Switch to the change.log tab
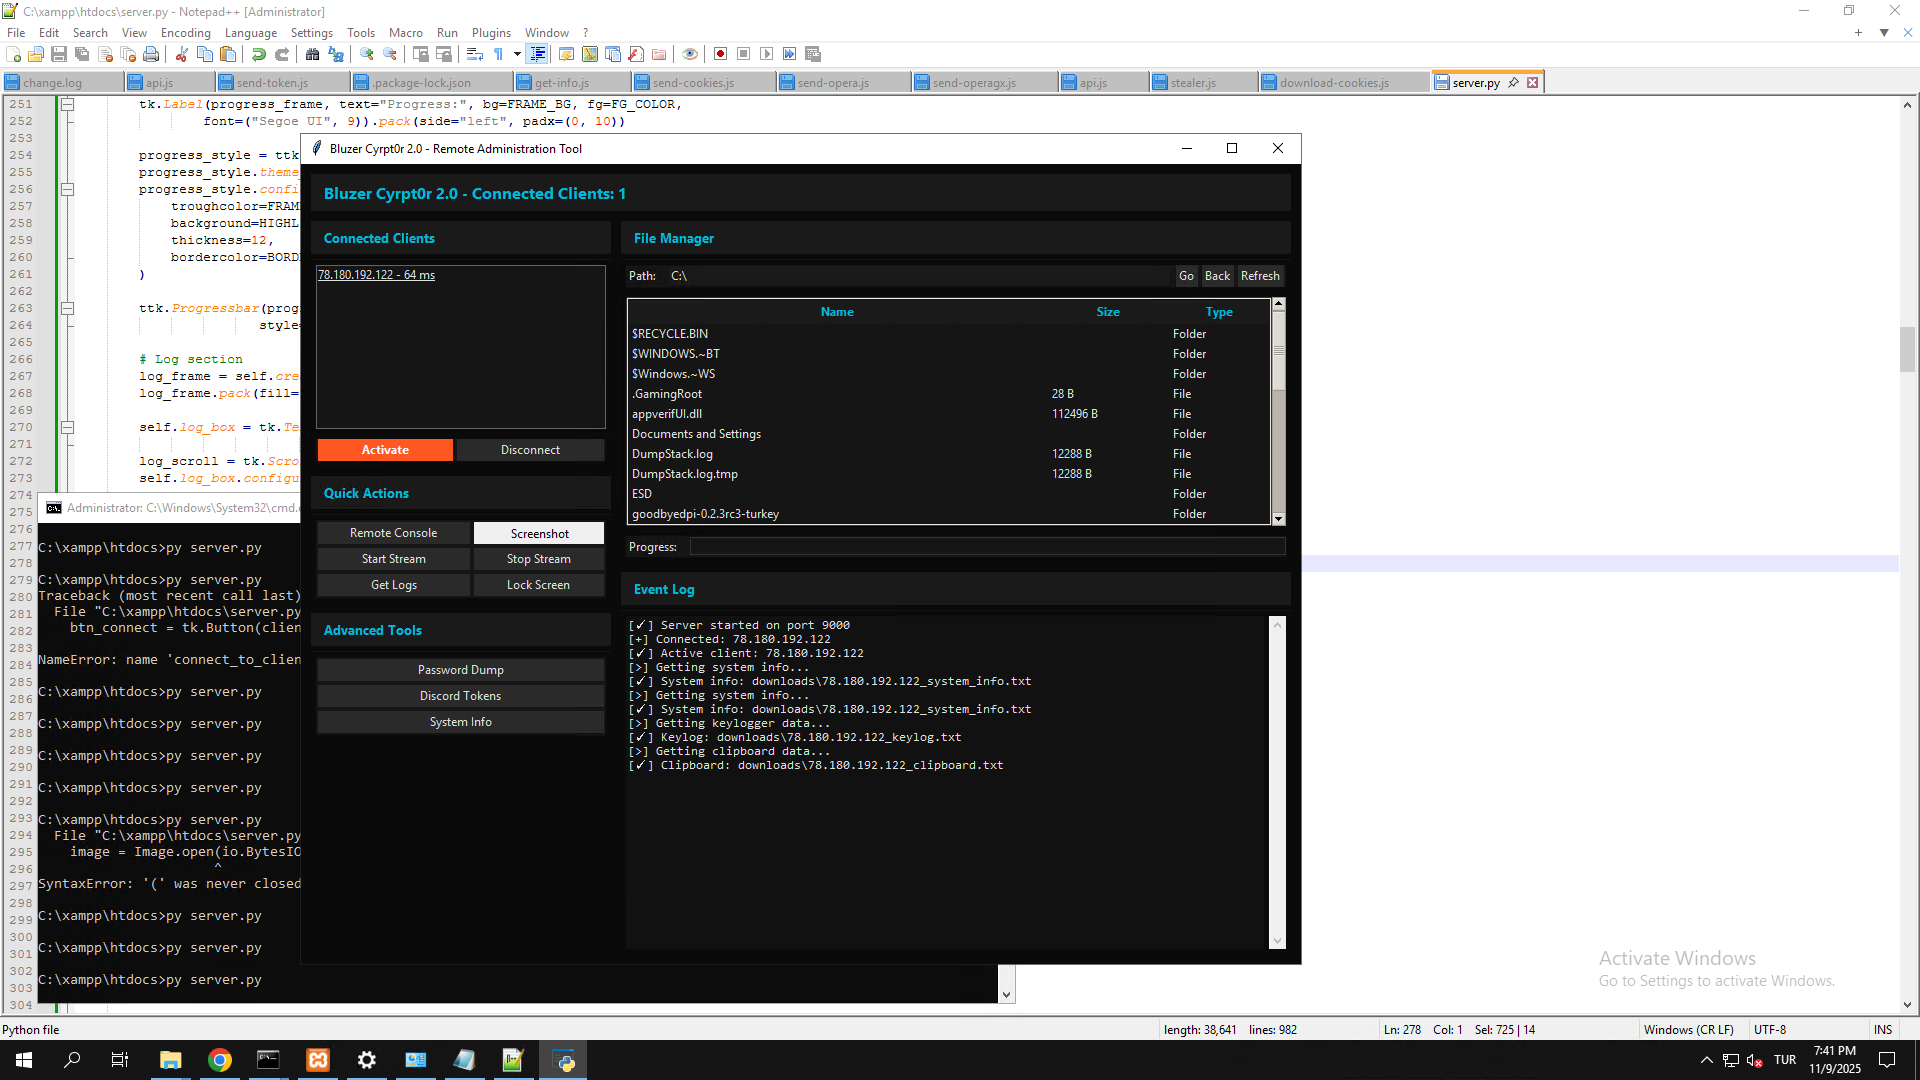The image size is (1920, 1080). (x=52, y=83)
